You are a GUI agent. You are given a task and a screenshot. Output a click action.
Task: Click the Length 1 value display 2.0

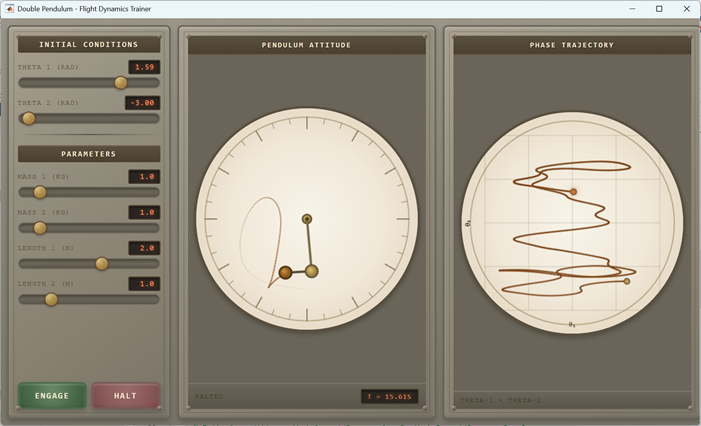point(144,248)
